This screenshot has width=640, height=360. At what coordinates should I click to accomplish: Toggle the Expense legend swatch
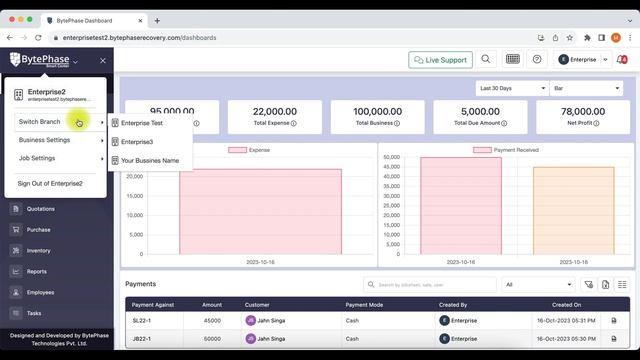pos(238,150)
